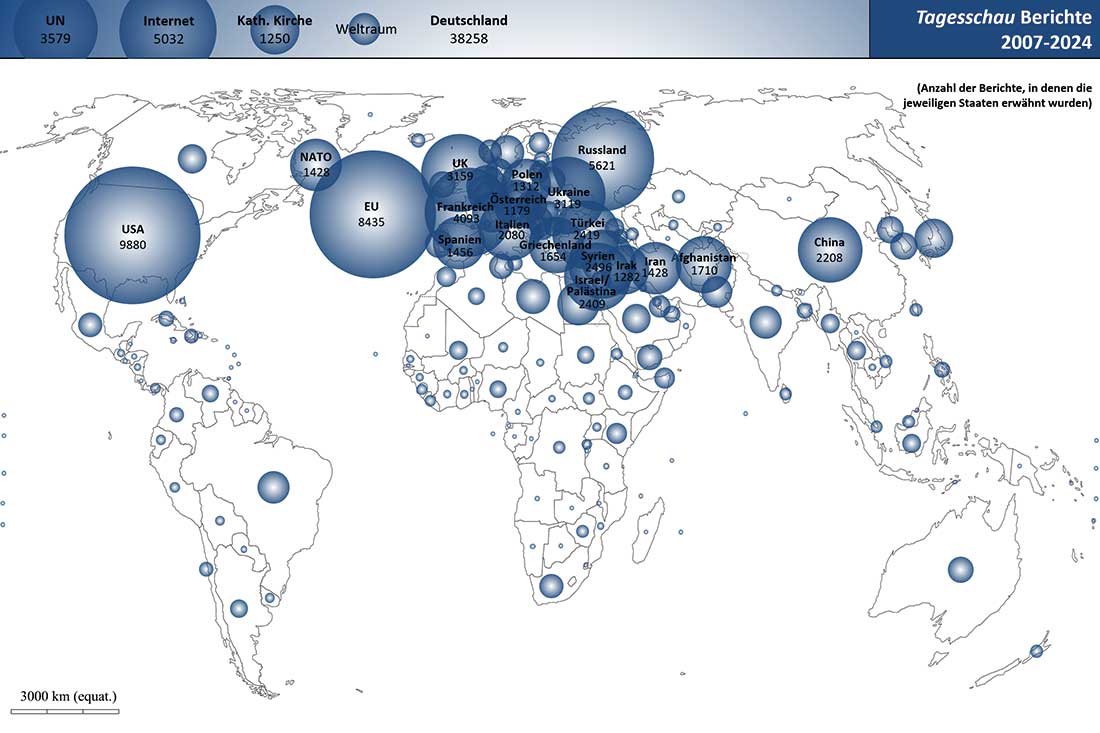Click the Deutschland 38258 label

(468, 29)
